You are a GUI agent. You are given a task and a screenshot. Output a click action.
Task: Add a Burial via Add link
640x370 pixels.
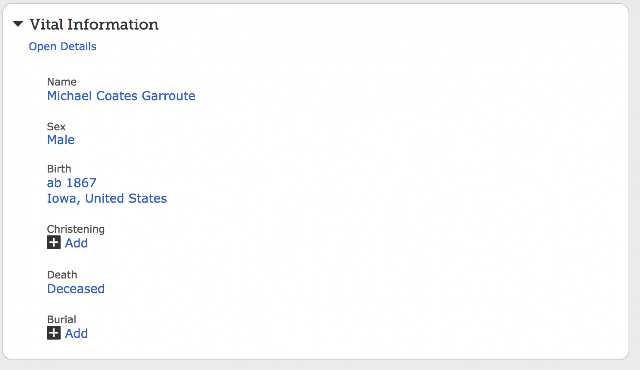click(76, 334)
